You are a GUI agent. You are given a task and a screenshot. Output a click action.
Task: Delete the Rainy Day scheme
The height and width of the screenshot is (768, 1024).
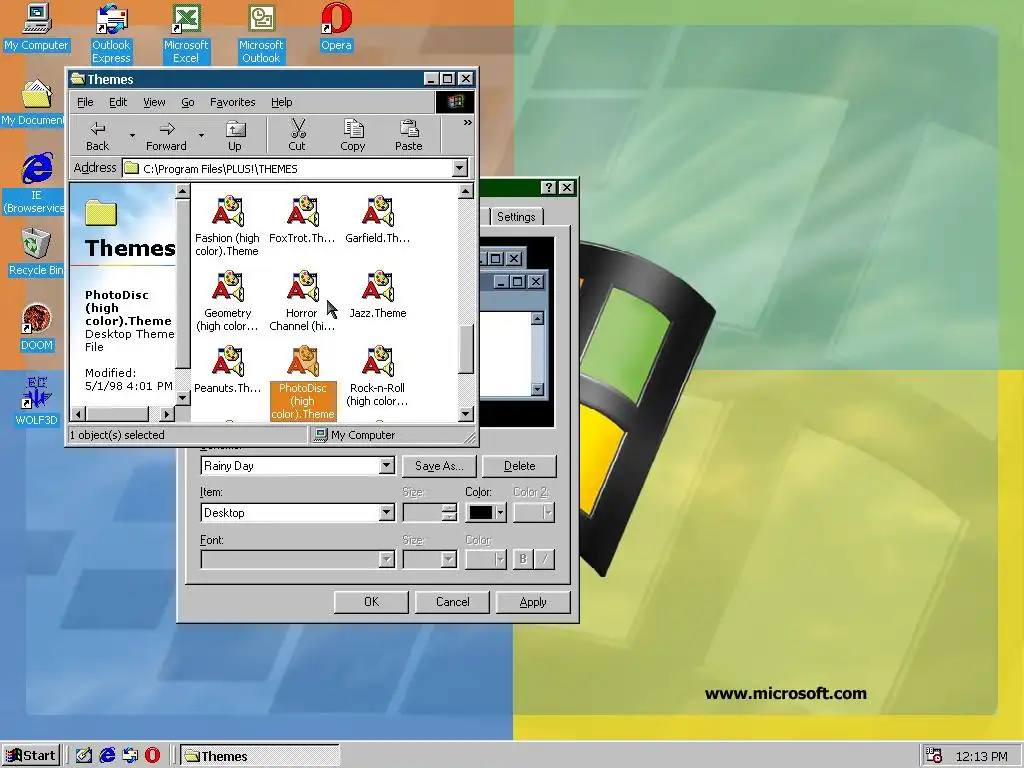click(x=520, y=466)
